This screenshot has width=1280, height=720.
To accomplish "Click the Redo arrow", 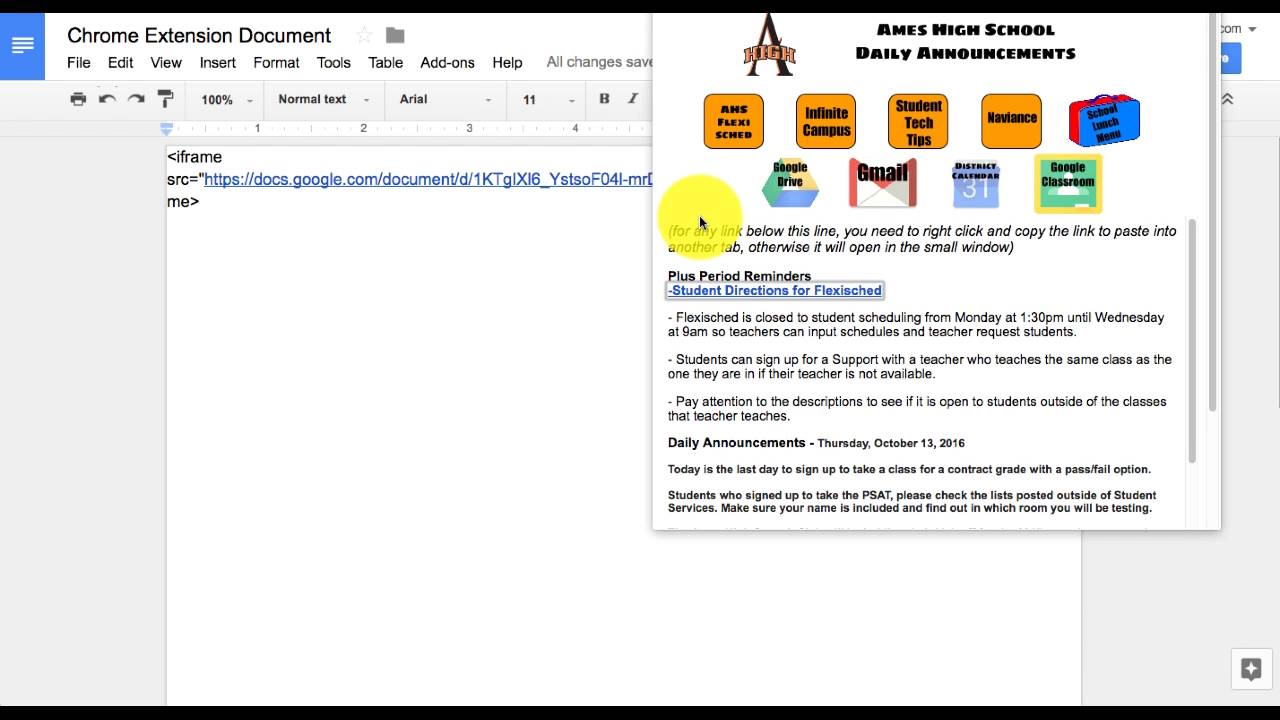I will coord(136,99).
